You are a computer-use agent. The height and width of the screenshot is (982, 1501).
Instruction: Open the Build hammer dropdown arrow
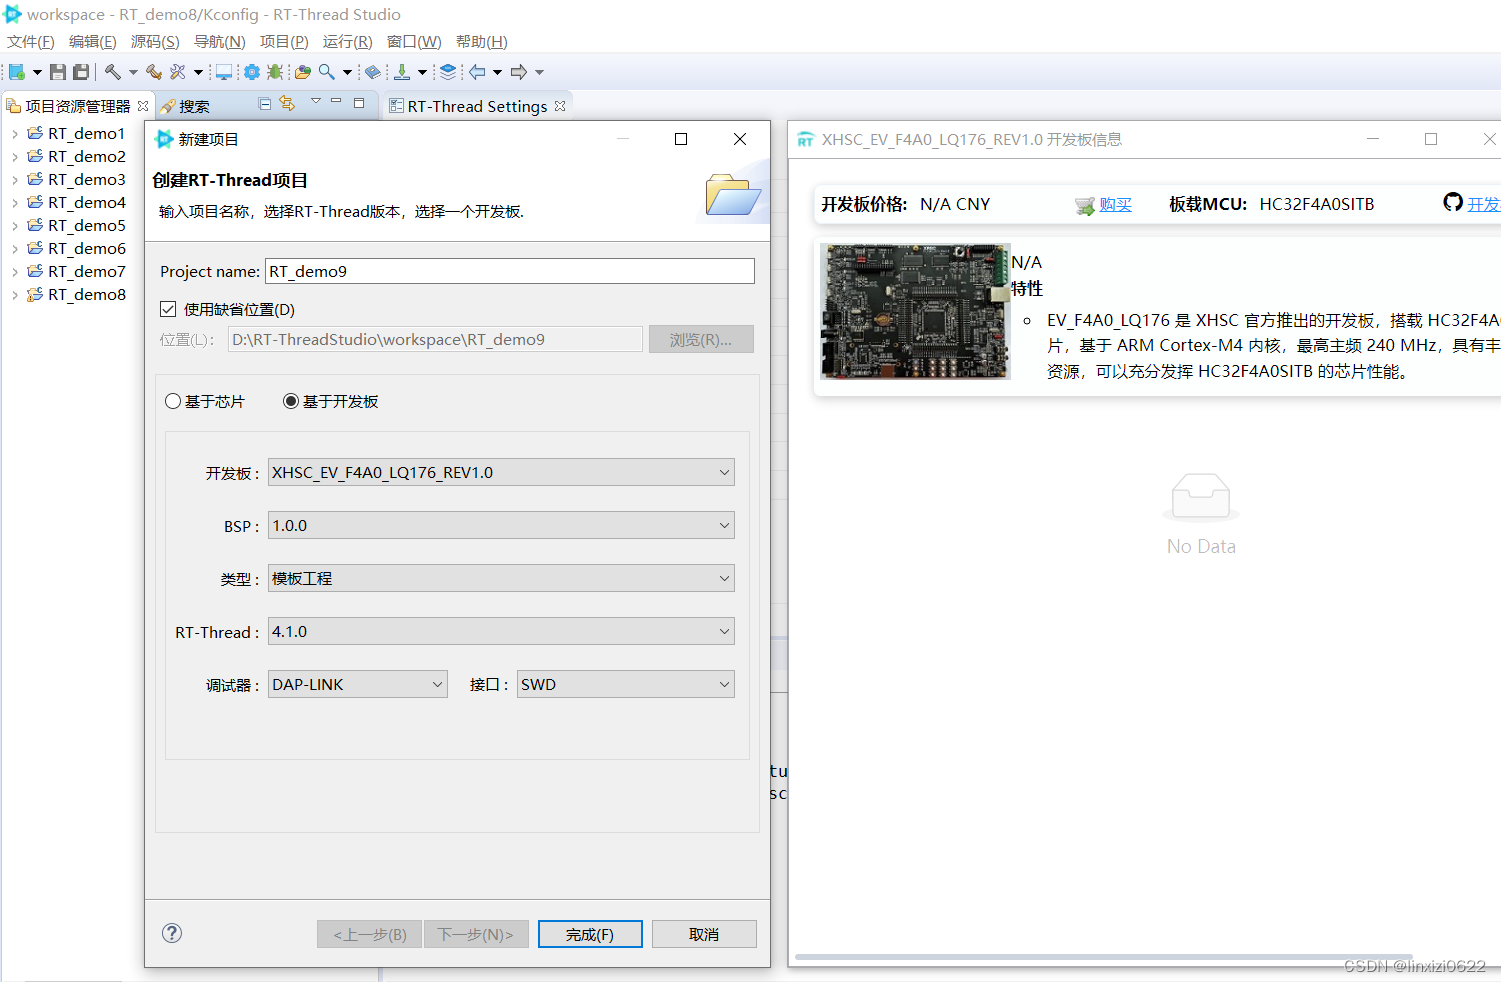tap(133, 72)
